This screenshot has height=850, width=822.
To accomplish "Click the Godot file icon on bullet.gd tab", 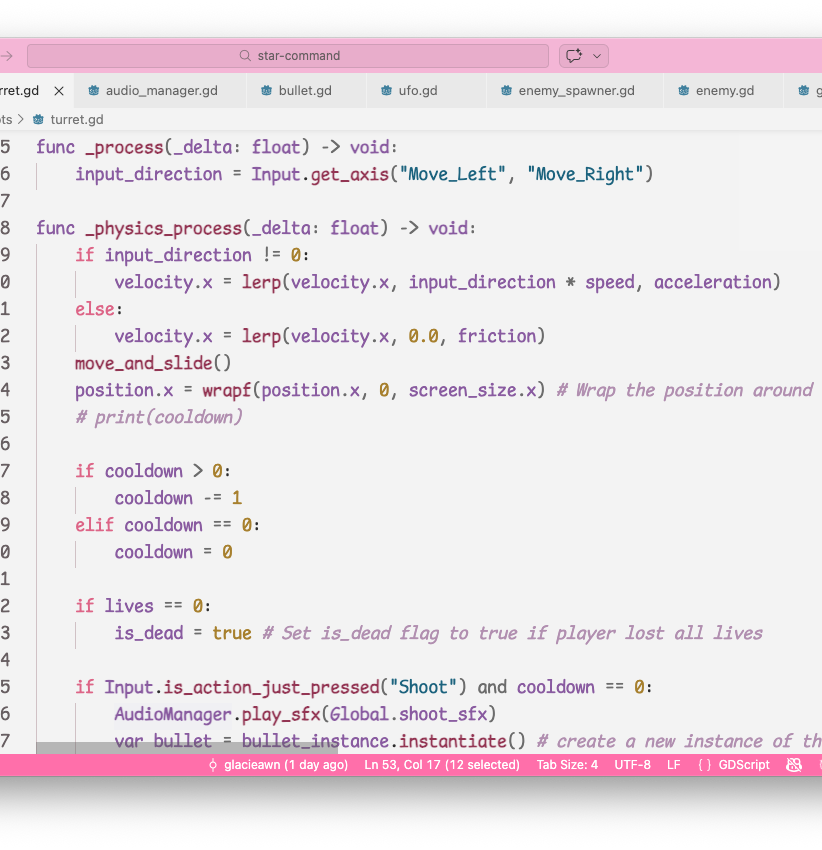I will [267, 91].
